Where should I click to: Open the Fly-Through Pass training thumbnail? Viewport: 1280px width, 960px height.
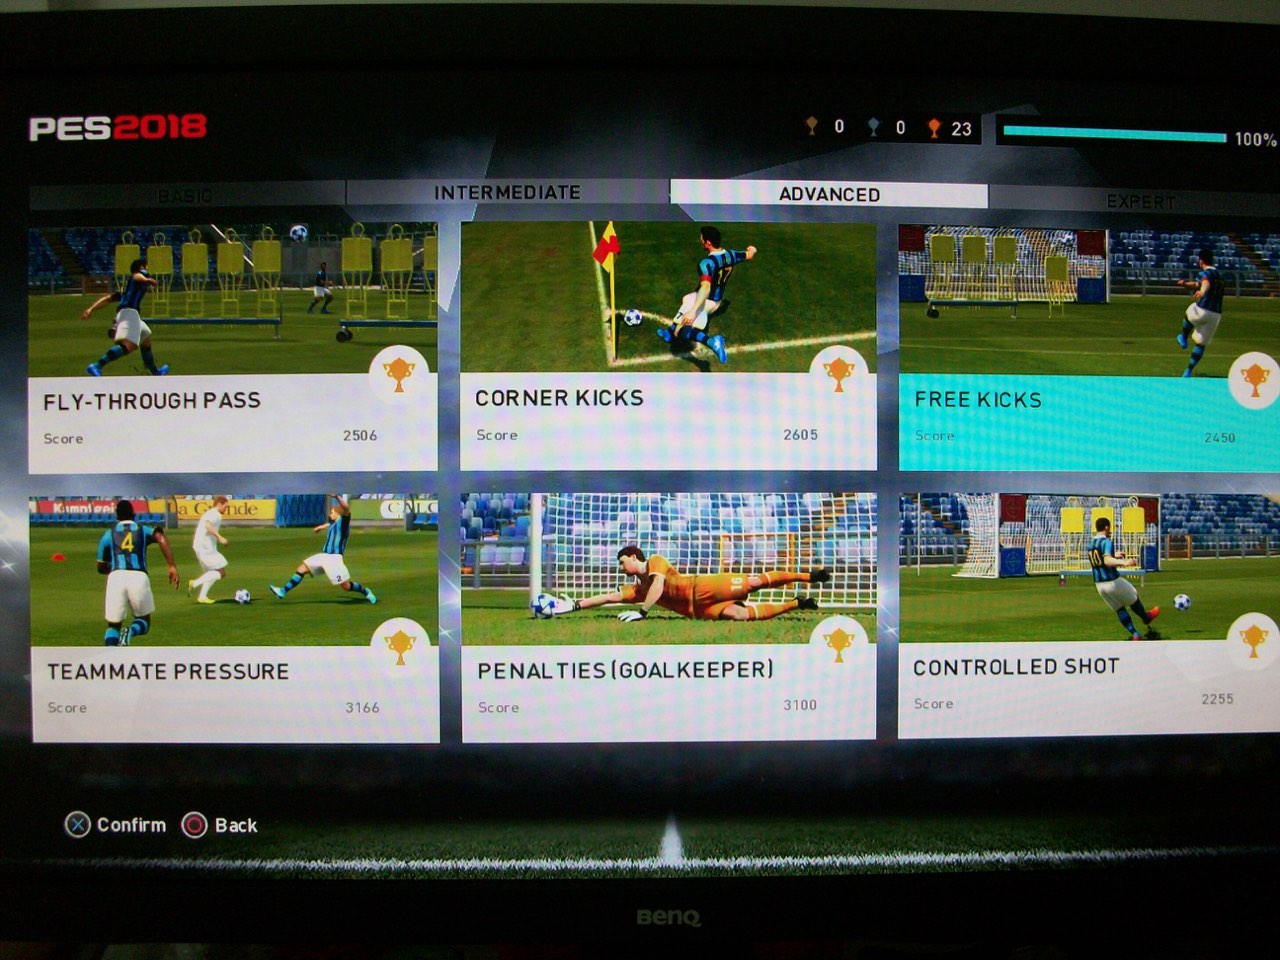pos(232,298)
